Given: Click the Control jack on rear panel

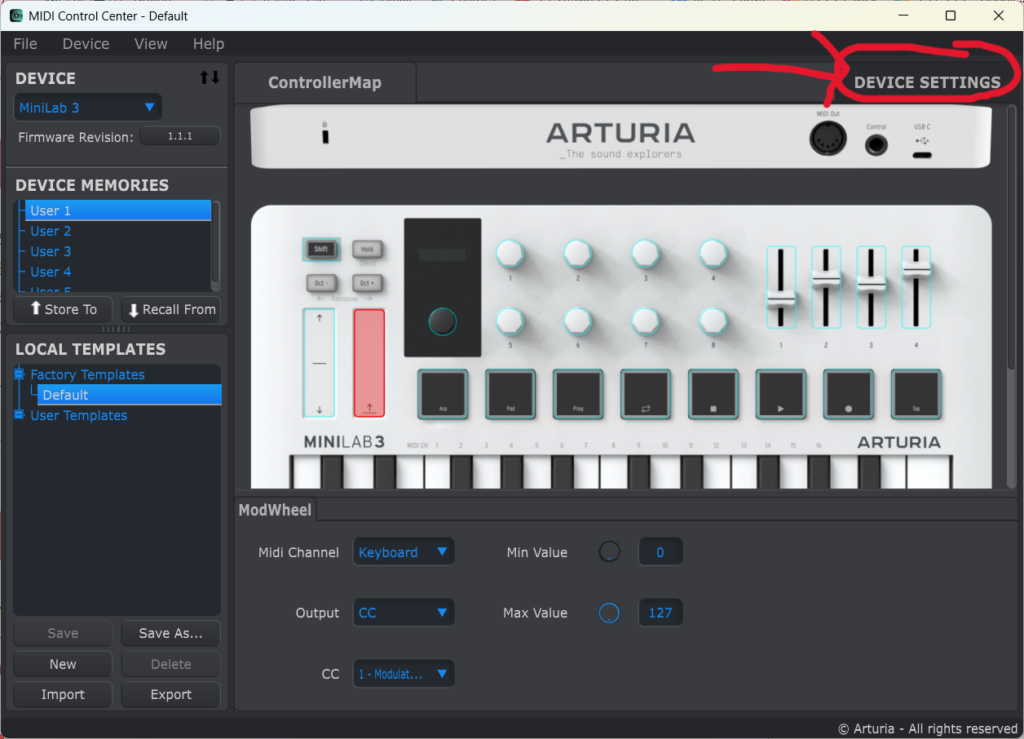Looking at the screenshot, I should [x=876, y=144].
